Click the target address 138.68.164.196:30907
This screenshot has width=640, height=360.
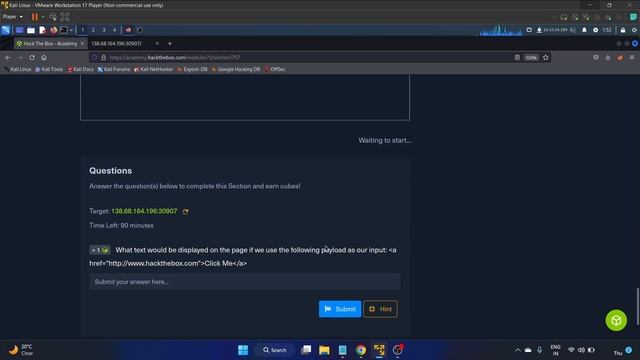(144, 211)
